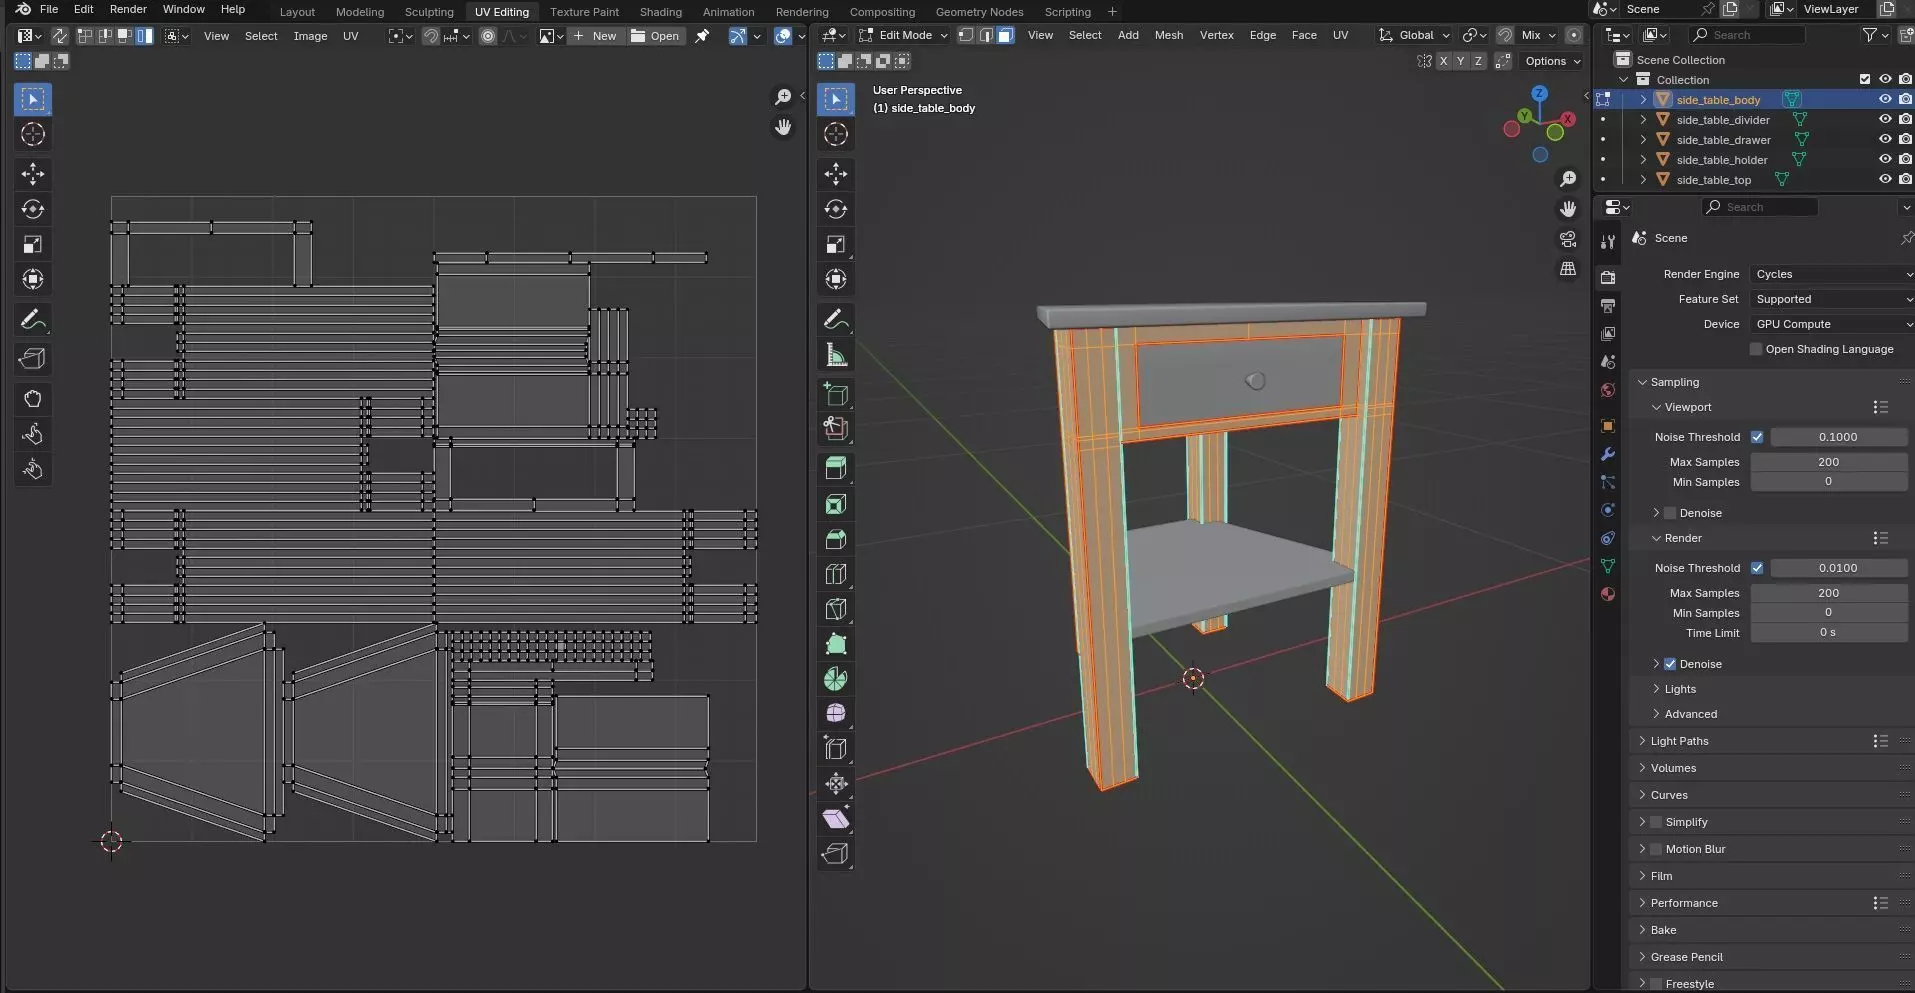The width and height of the screenshot is (1915, 993).
Task: Open the Edit Mode dropdown
Action: (904, 35)
